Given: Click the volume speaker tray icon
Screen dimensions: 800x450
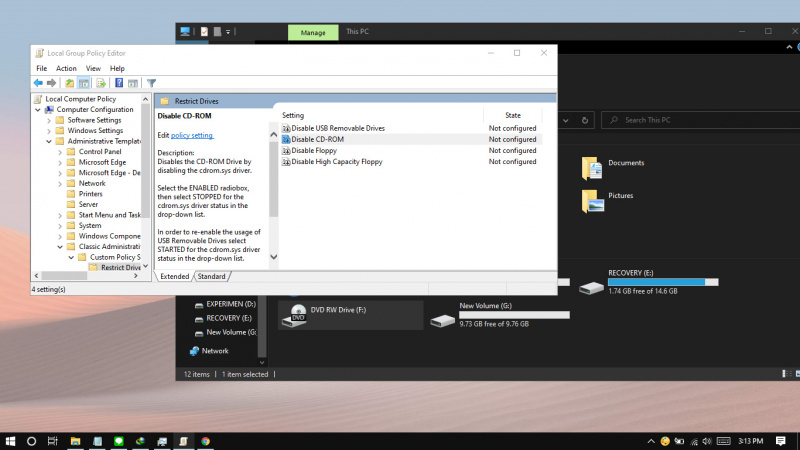Looking at the screenshot, I should (x=707, y=441).
